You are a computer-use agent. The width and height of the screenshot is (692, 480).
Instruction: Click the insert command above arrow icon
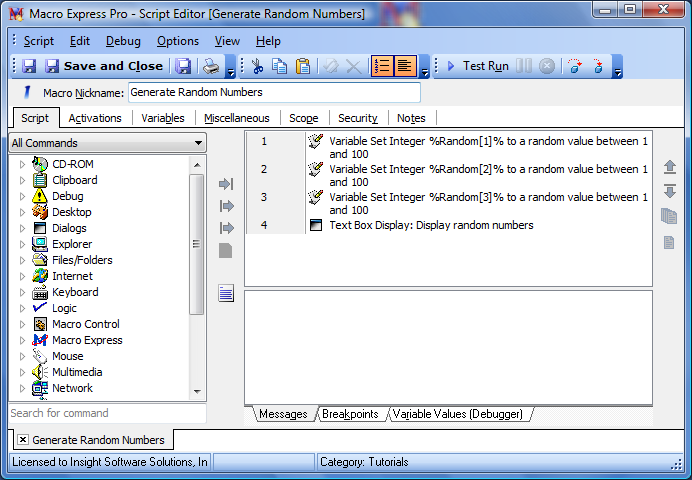(x=226, y=206)
